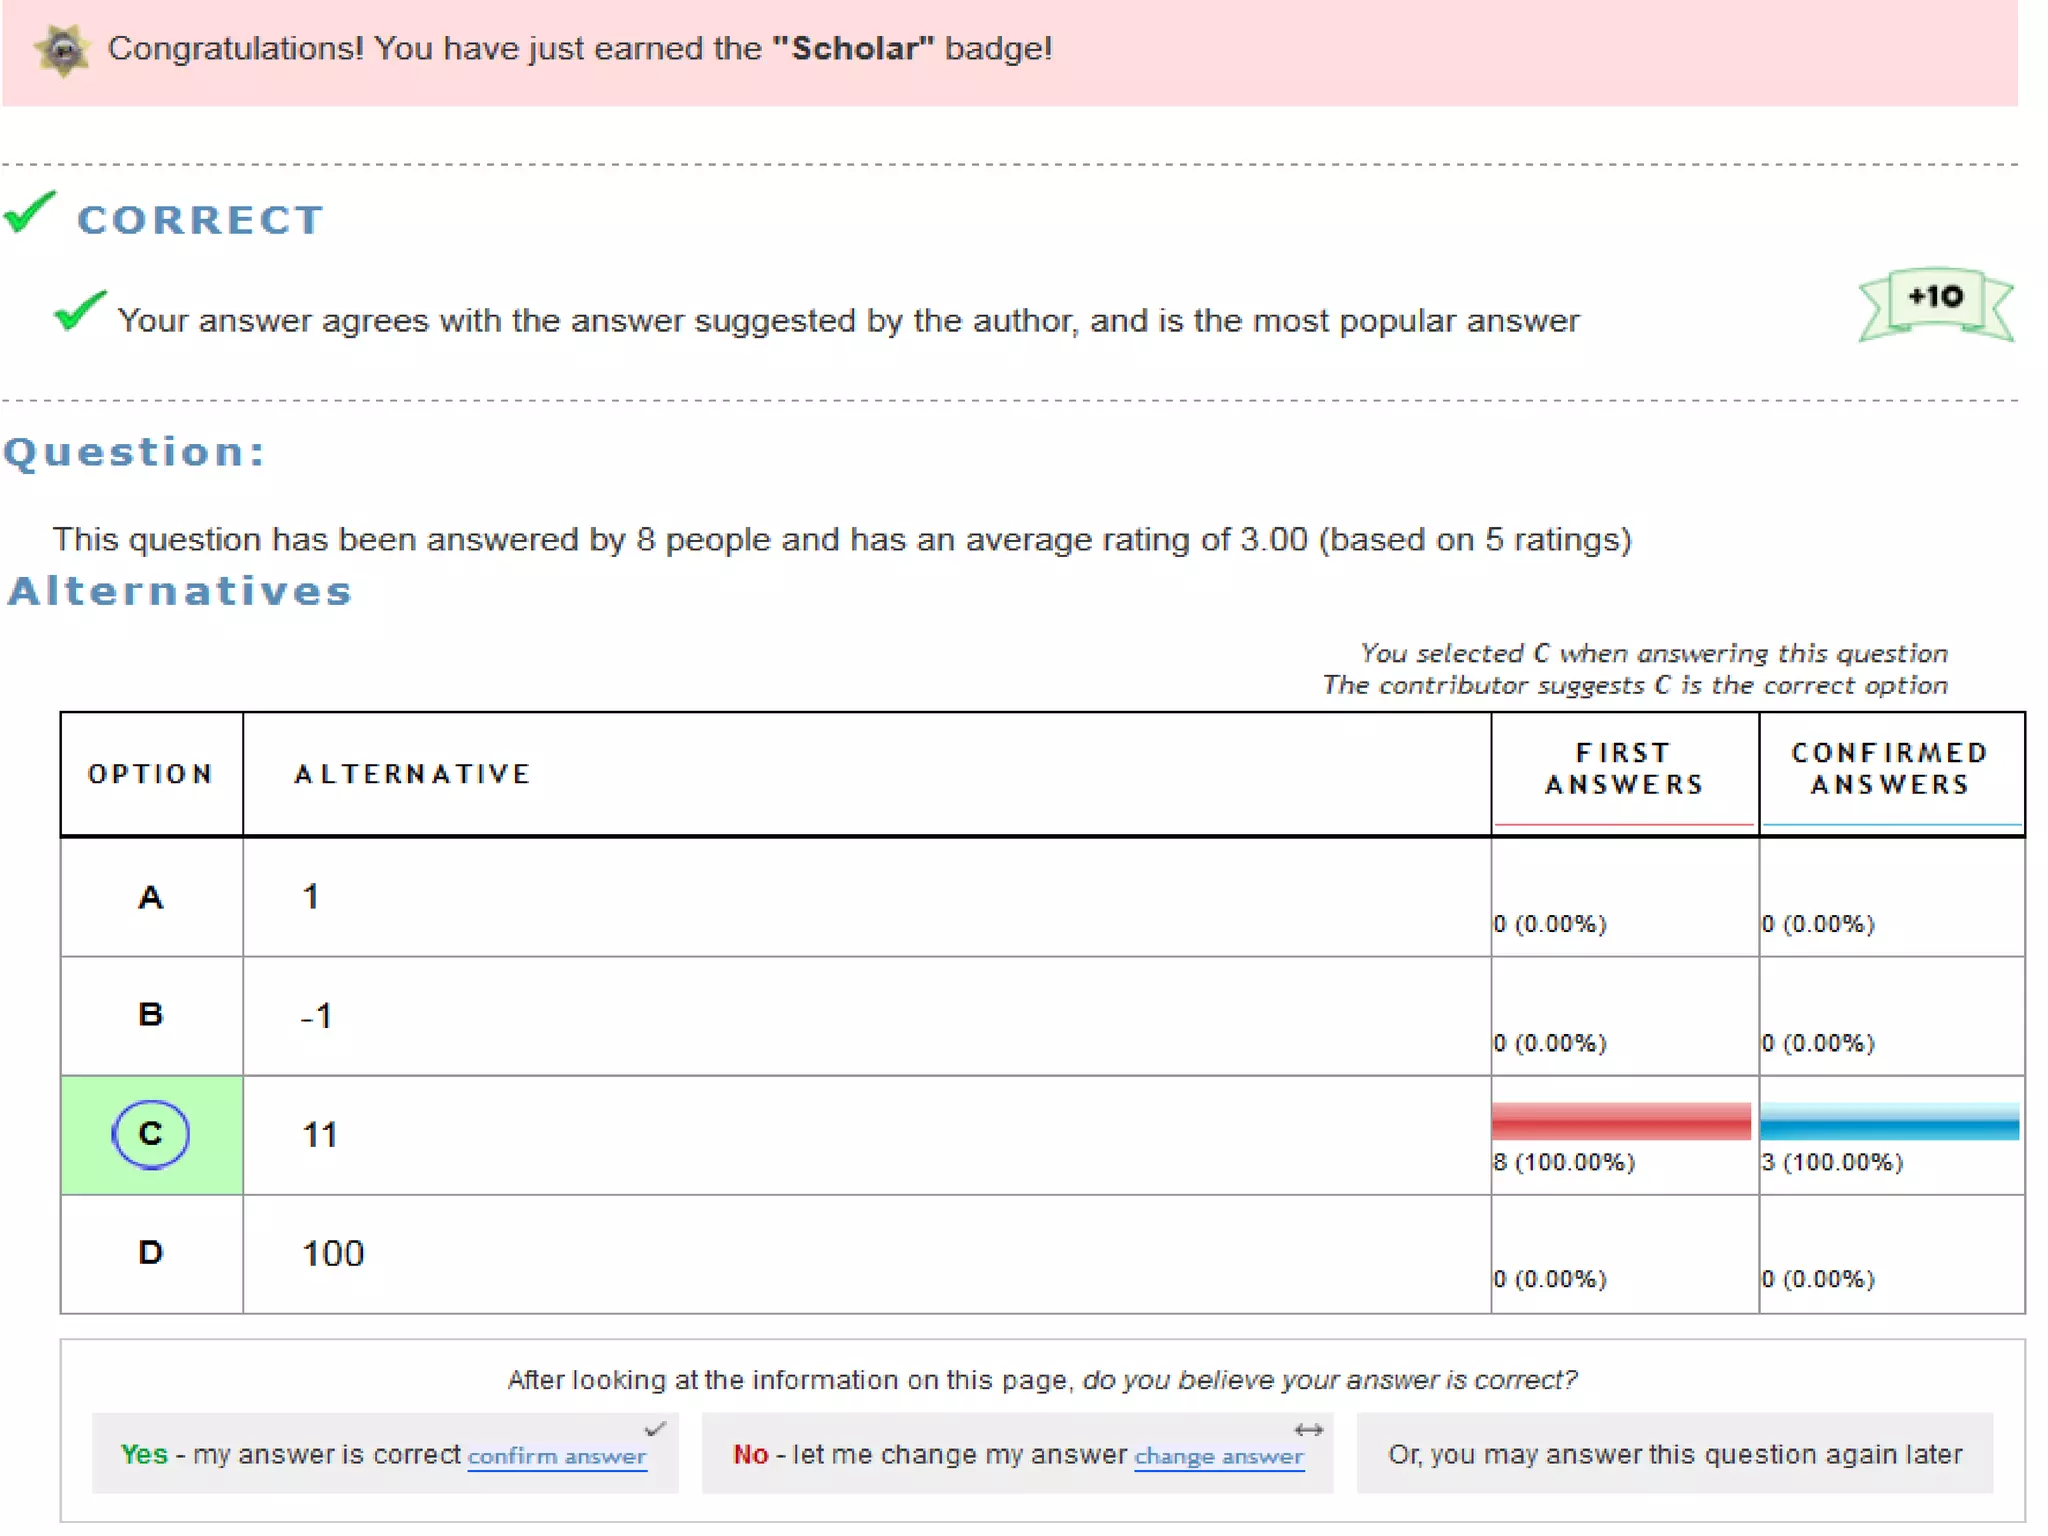2048x1536 pixels.
Task: Click the +10 points ribbon badge
Action: pyautogui.click(x=1935, y=301)
